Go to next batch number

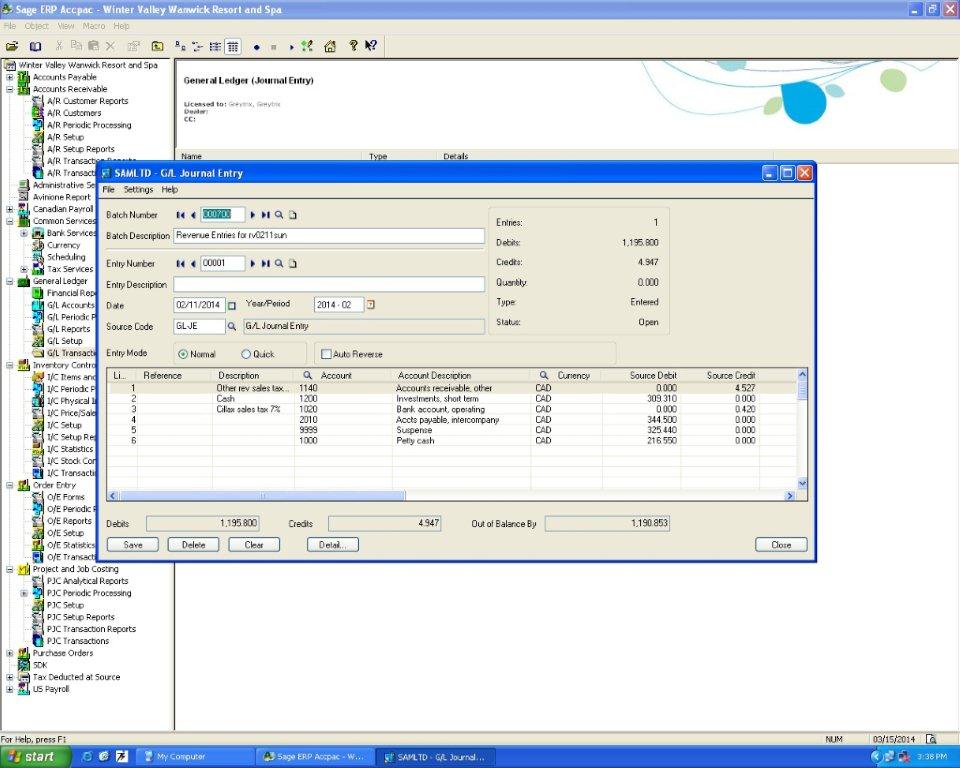(252, 215)
